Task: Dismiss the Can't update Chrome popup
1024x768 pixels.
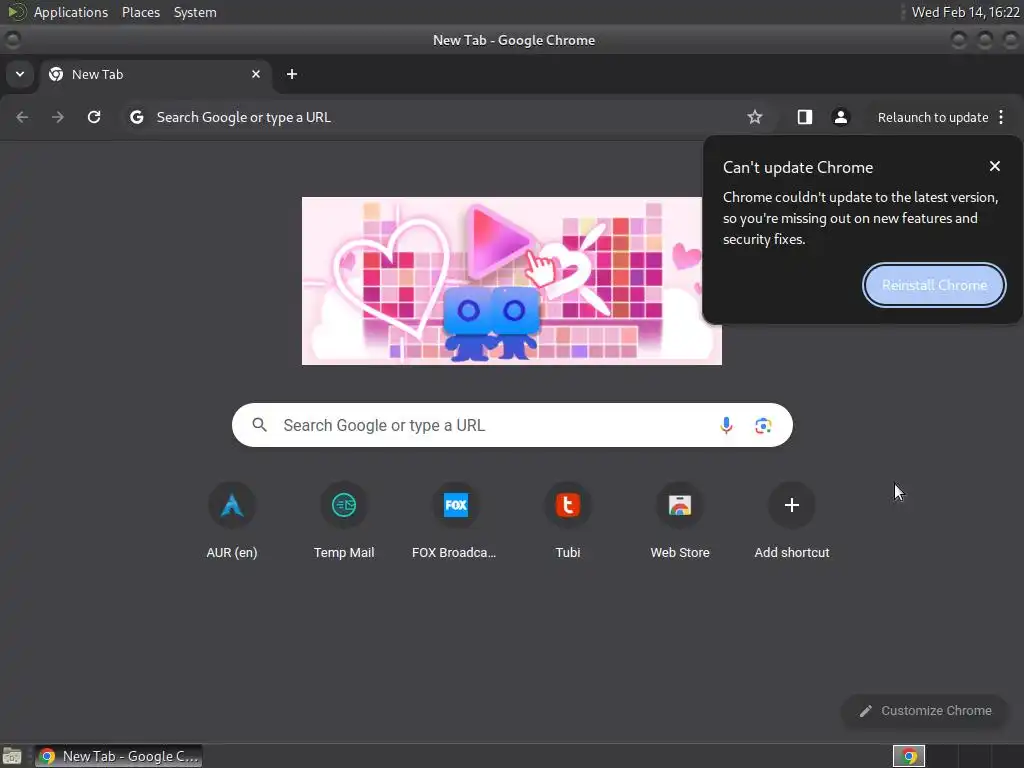Action: pyautogui.click(x=995, y=167)
